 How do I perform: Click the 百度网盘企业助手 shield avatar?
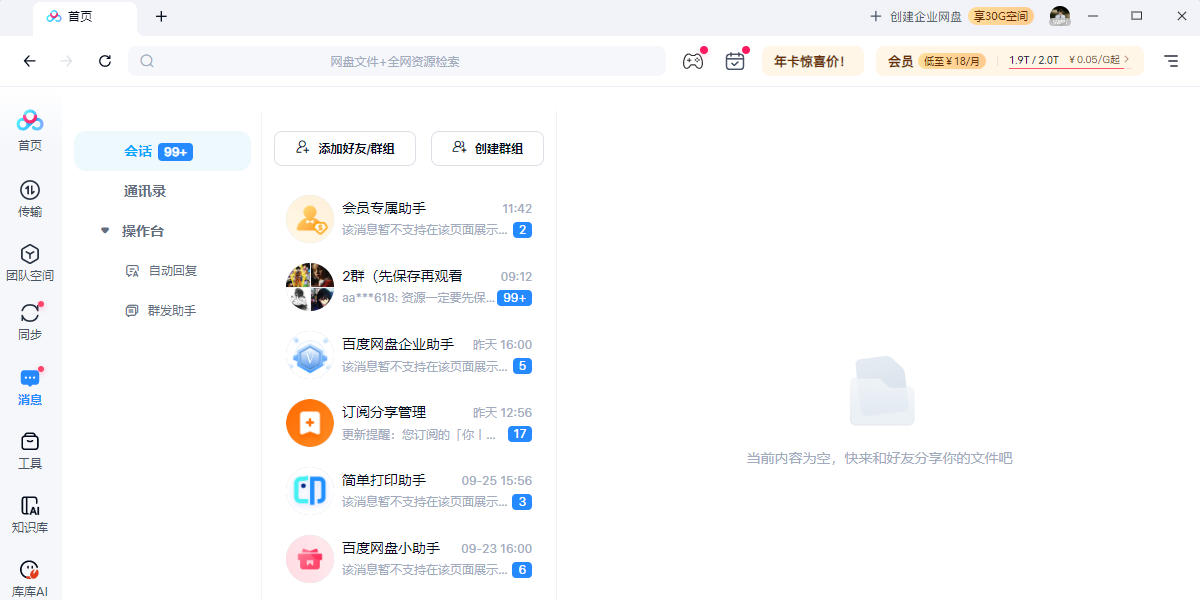pyautogui.click(x=310, y=355)
